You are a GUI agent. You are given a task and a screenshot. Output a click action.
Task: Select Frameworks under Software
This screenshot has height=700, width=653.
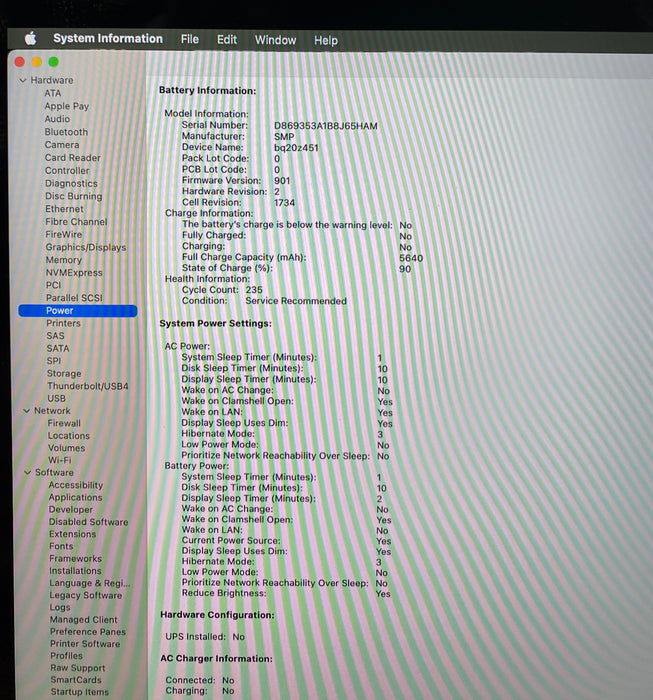point(75,559)
